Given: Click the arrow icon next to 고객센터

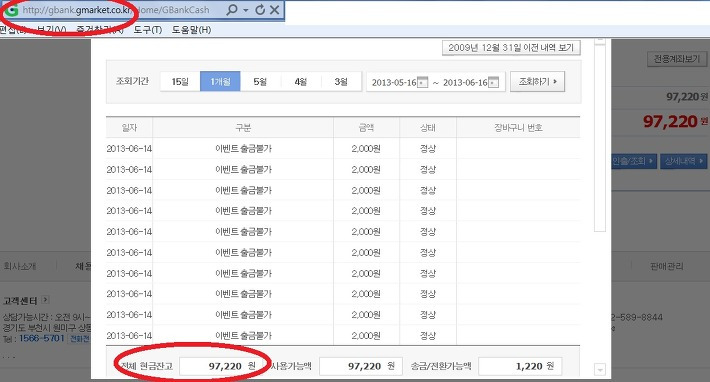Looking at the screenshot, I should (45, 300).
